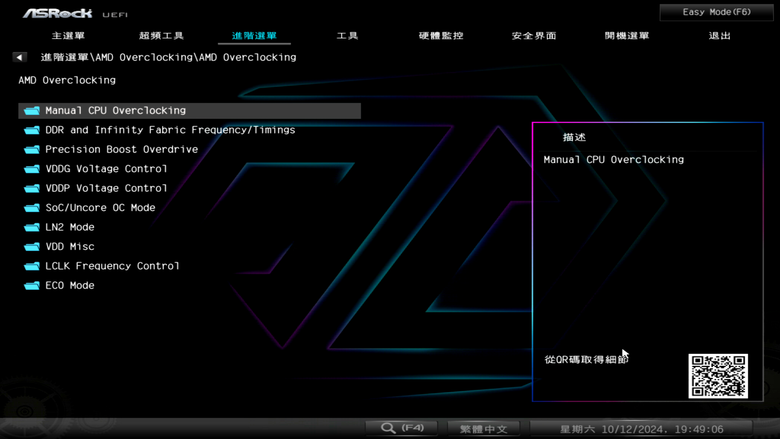This screenshot has height=439, width=780.
Task: Switch to 主選單 tab
Action: pyautogui.click(x=68, y=36)
